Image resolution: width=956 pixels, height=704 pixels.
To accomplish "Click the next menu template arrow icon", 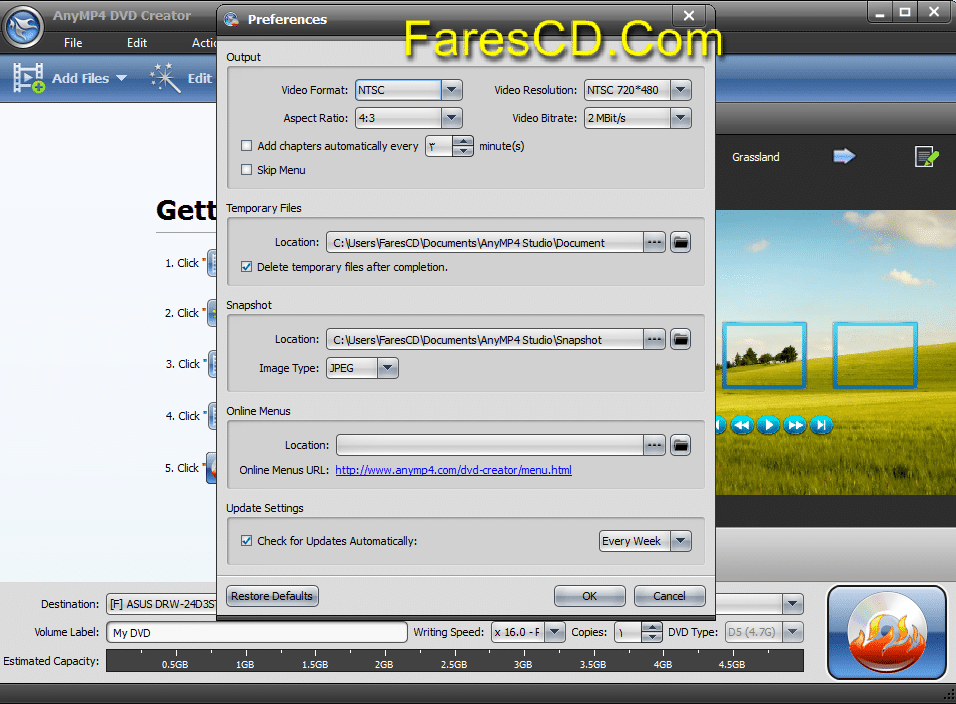I will tap(844, 157).
